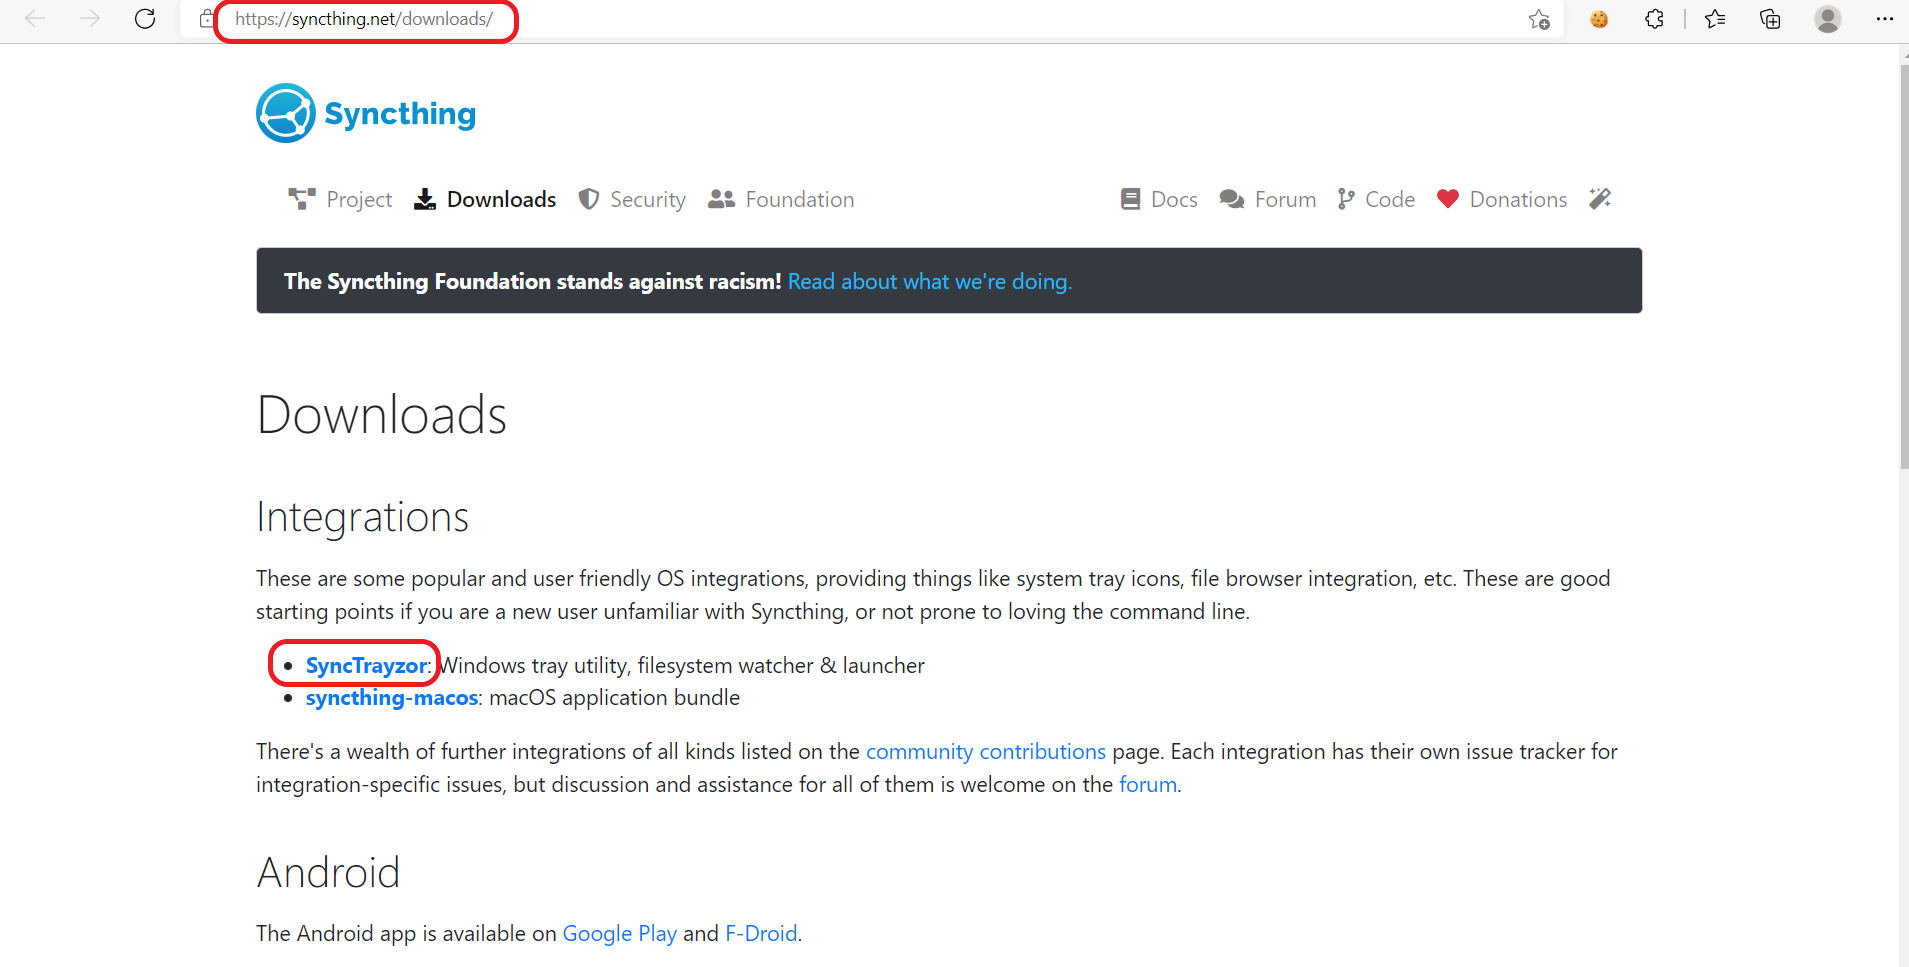Screen dimensions: 1909x967
Task: Click the Syncthing brand name text
Action: [x=400, y=114]
